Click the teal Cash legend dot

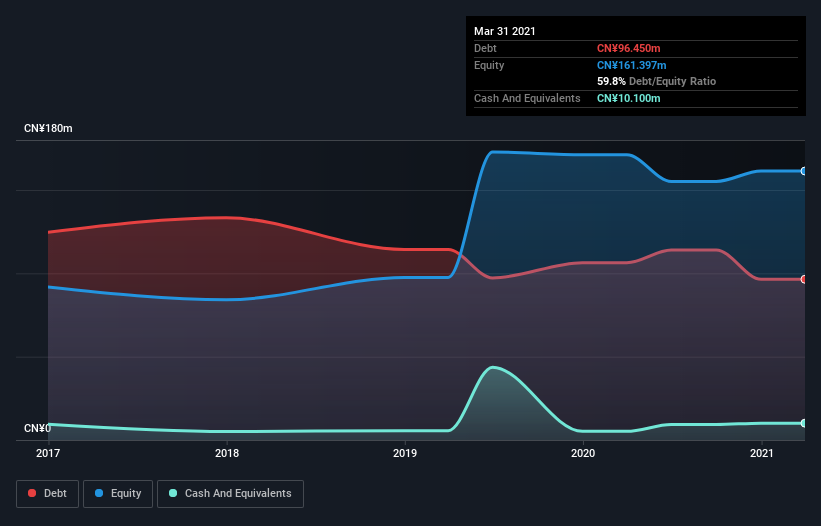coord(173,493)
